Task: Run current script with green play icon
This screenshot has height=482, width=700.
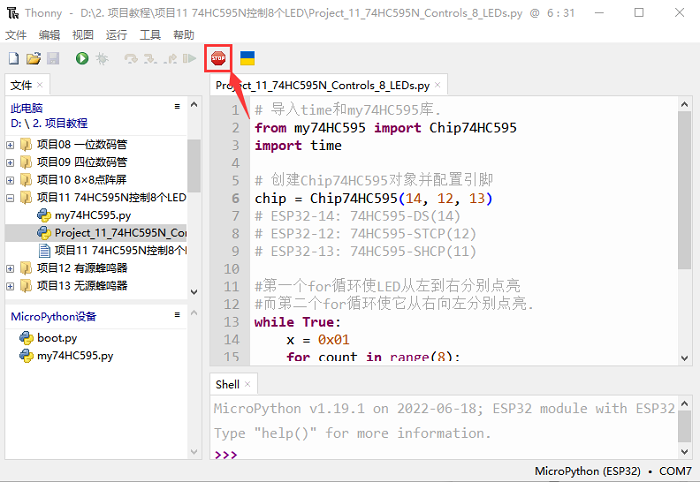Action: pyautogui.click(x=82, y=59)
